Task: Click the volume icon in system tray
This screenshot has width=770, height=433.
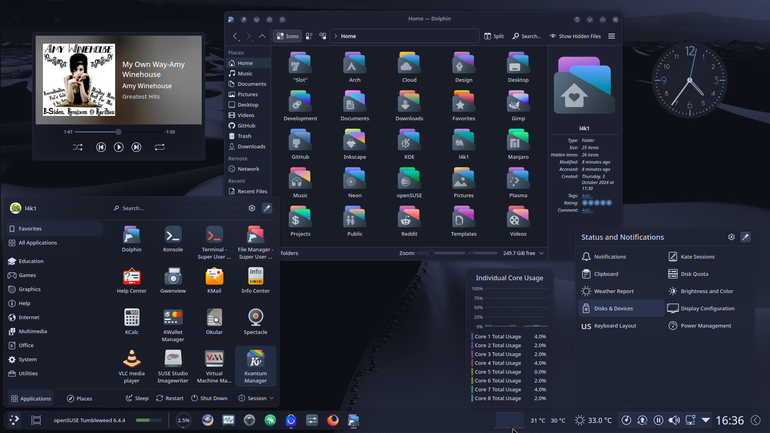Action: click(674, 420)
